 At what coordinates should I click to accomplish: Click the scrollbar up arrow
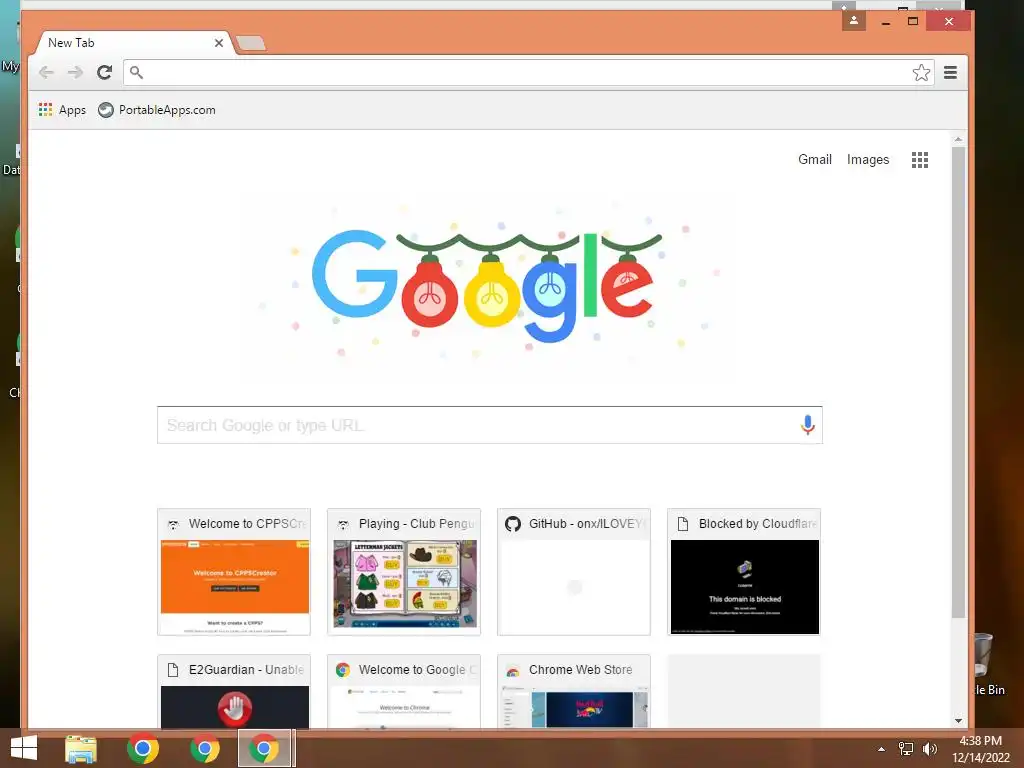point(958,139)
